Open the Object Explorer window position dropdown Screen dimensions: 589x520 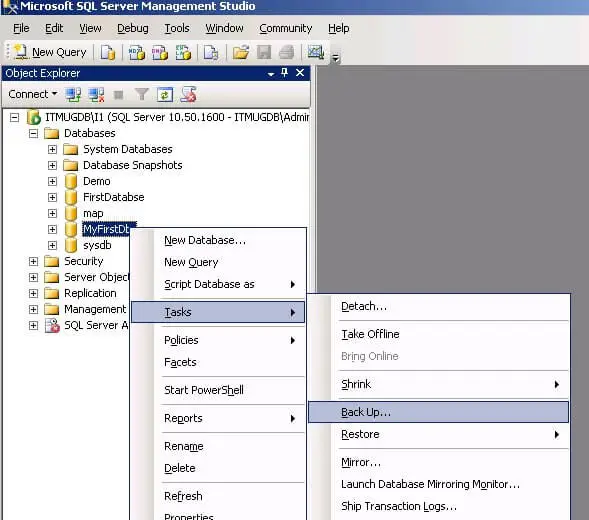click(271, 74)
